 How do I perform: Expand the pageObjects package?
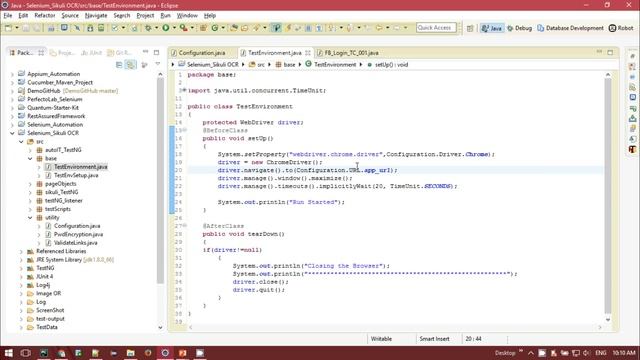[30, 184]
